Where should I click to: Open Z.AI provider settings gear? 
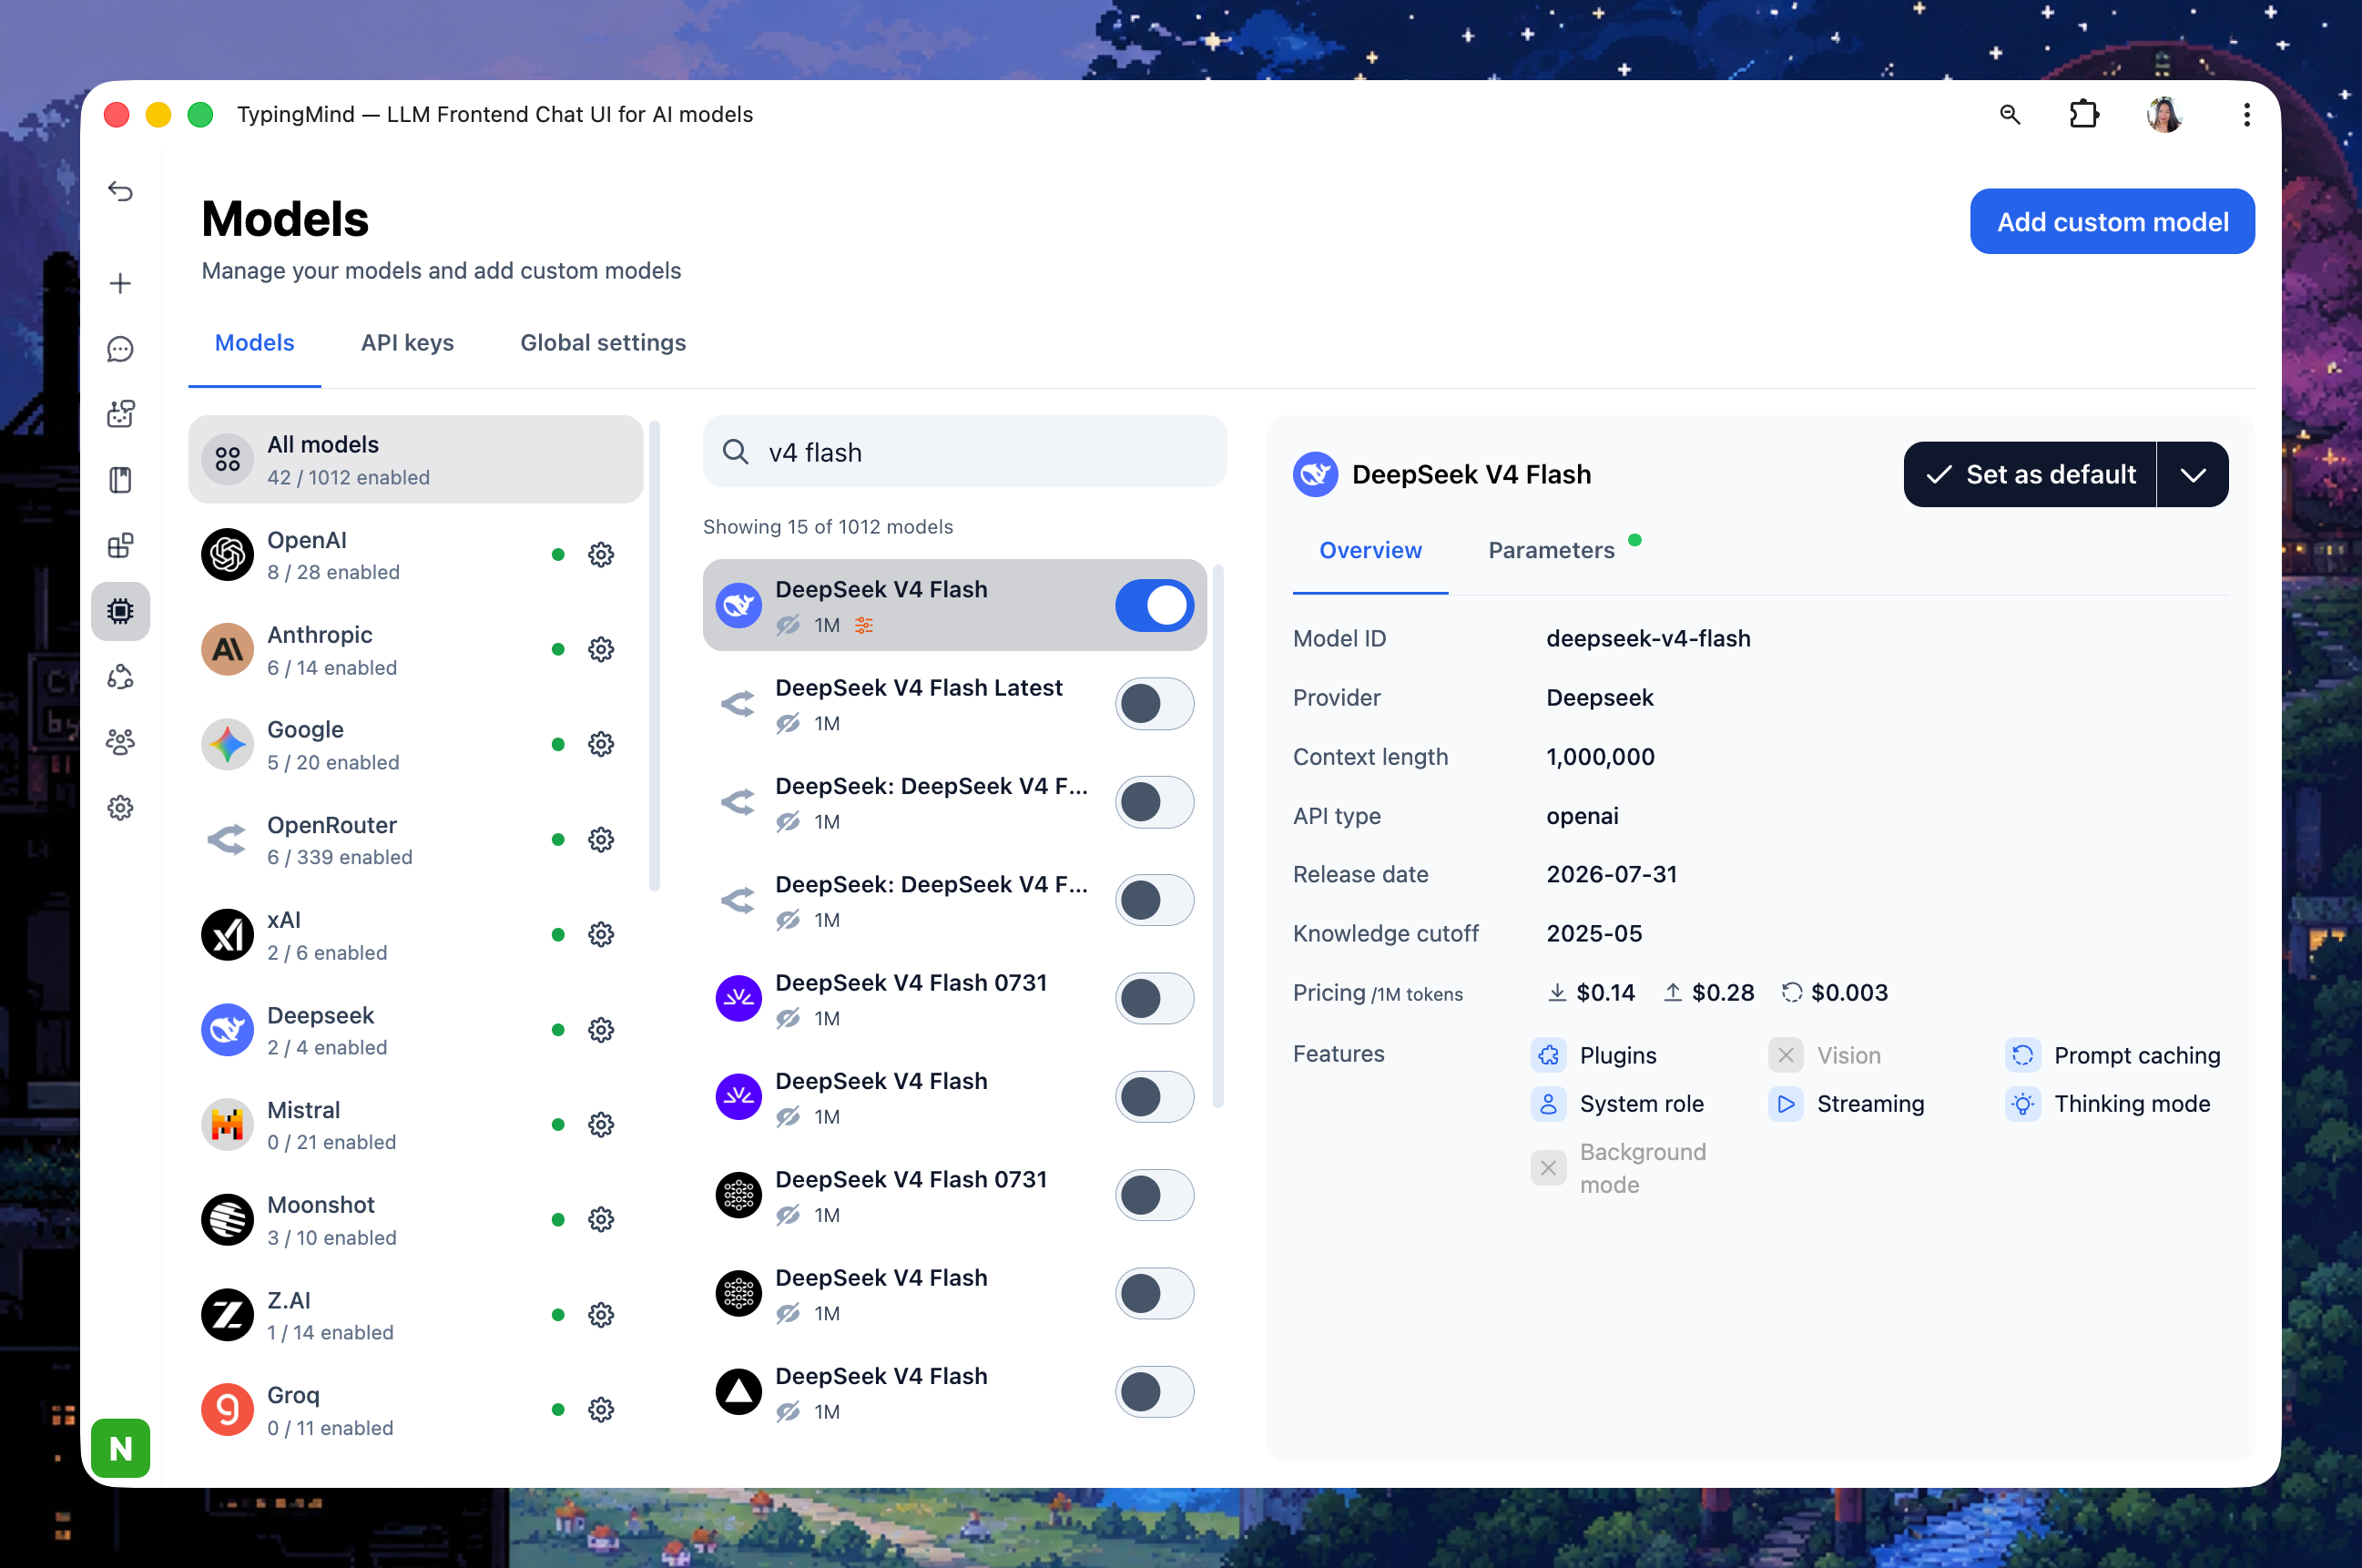tap(601, 1315)
